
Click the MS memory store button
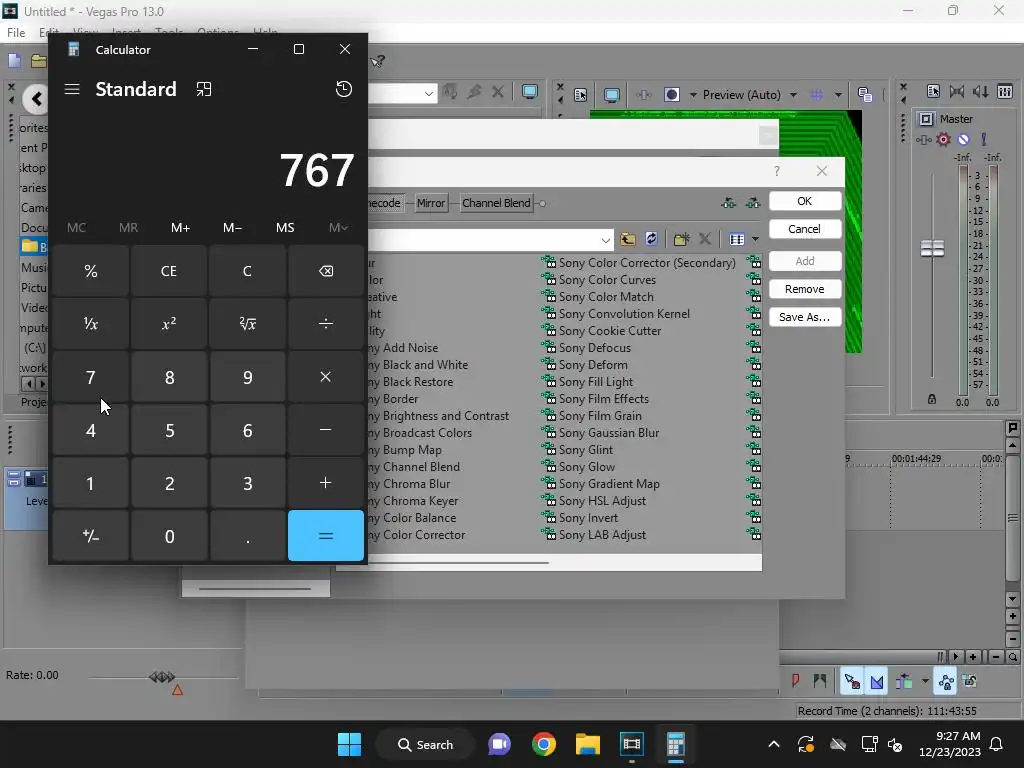coord(285,227)
